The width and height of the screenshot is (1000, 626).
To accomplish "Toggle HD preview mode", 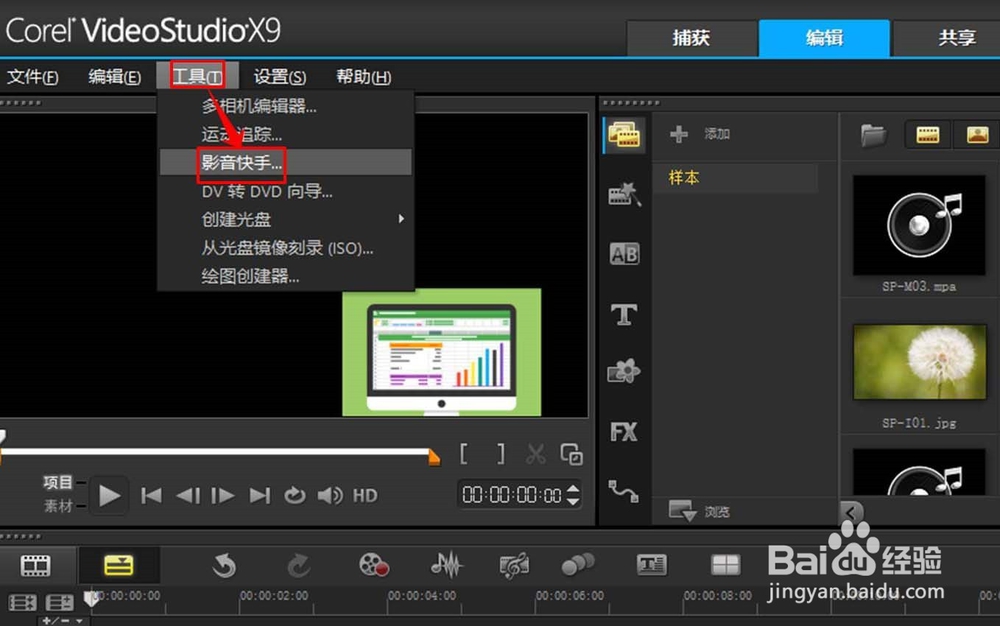I will (x=365, y=495).
